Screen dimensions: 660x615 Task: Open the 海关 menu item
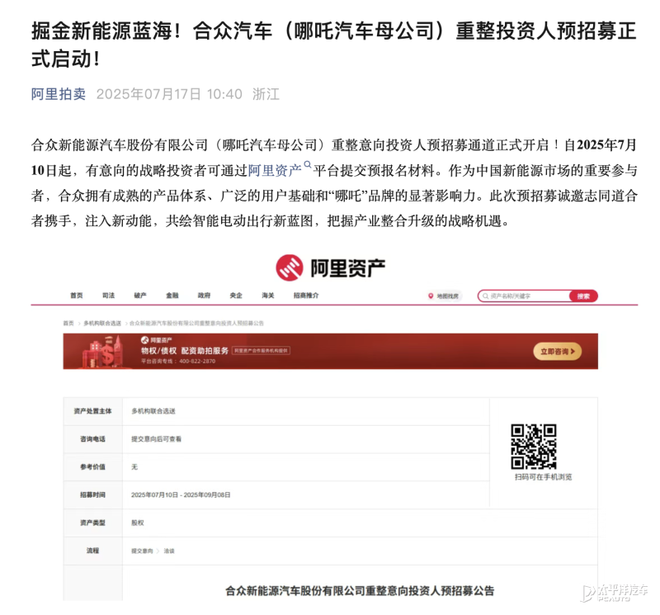[x=268, y=296]
